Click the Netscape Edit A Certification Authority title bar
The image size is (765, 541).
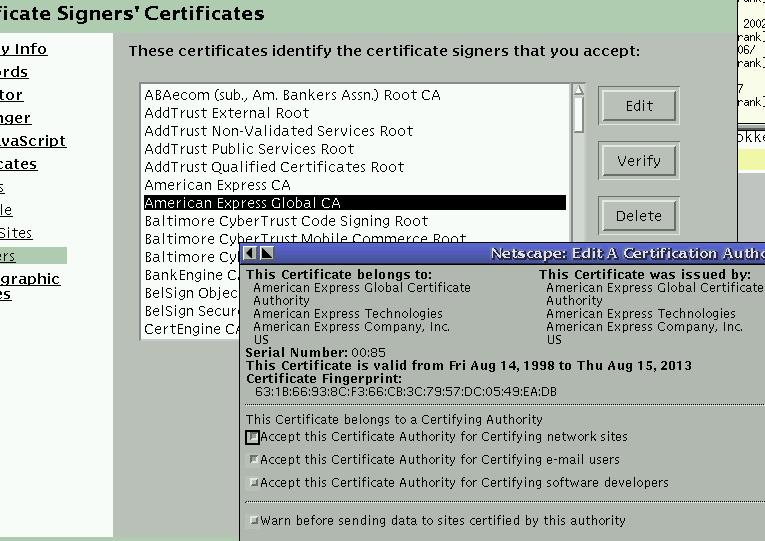pyautogui.click(x=503, y=253)
